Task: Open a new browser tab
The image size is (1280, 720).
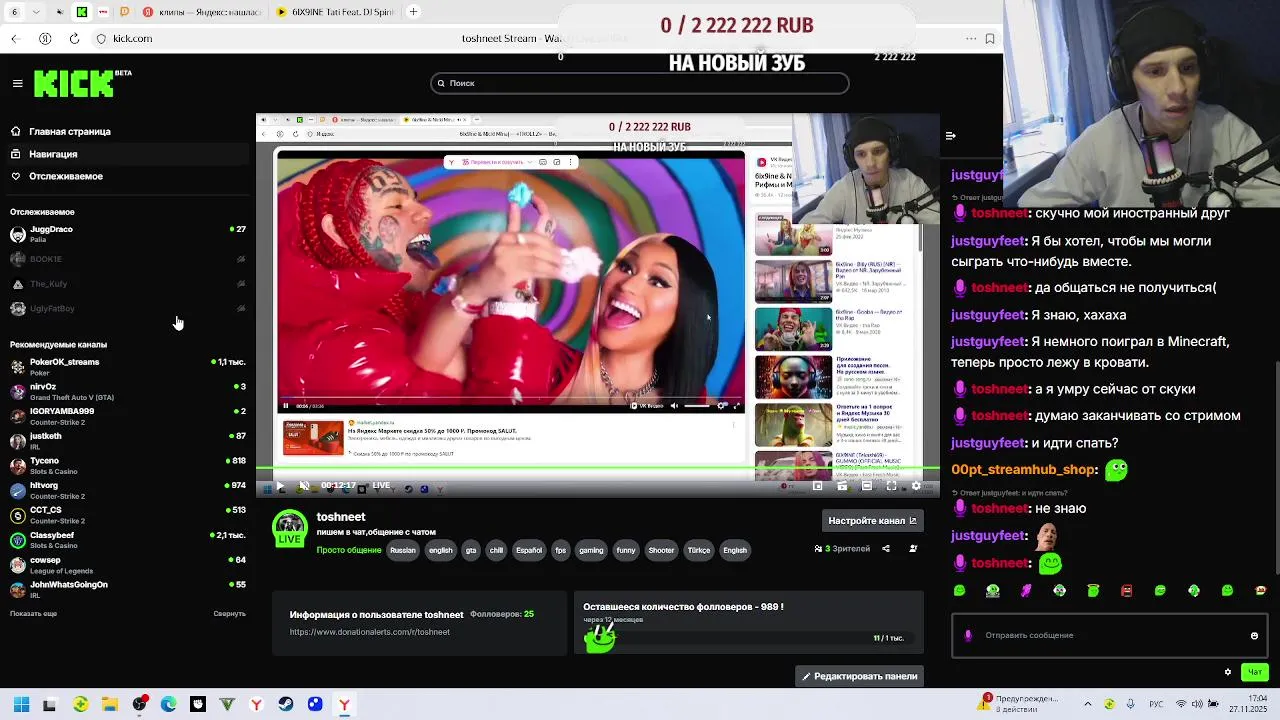Action: (413, 12)
